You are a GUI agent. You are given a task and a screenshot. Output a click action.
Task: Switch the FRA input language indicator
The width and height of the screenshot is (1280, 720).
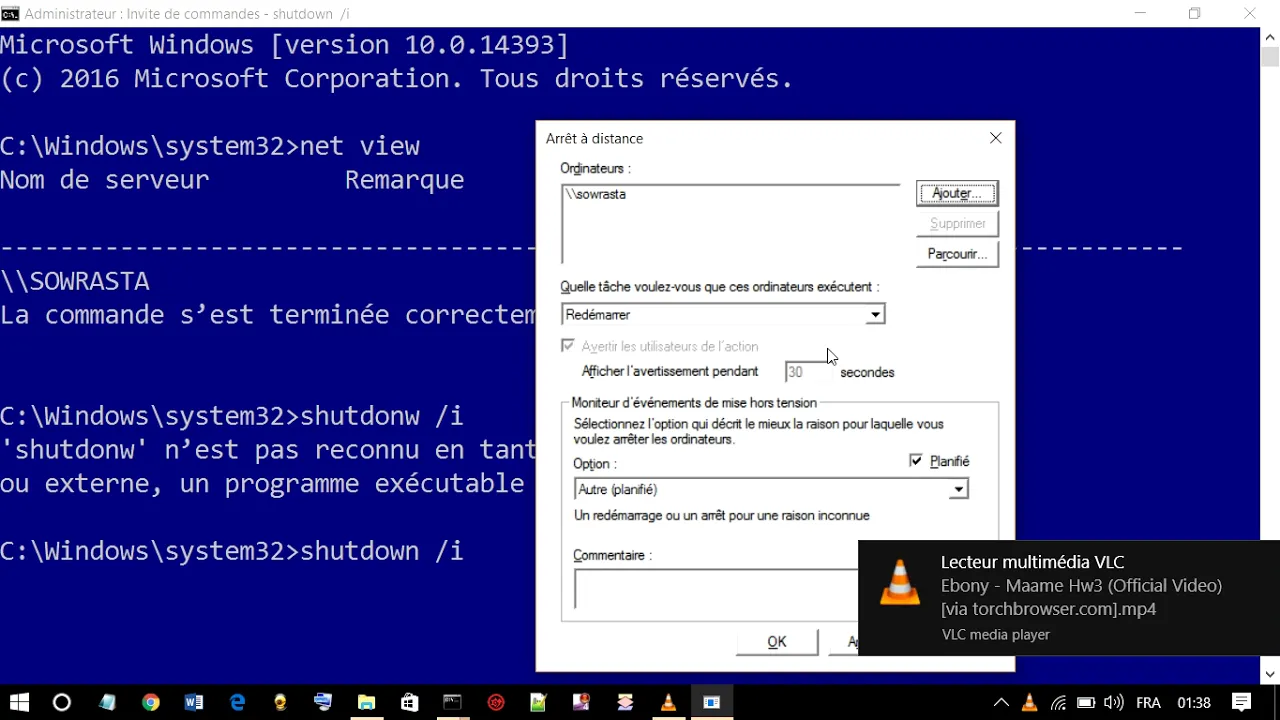pos(1148,703)
